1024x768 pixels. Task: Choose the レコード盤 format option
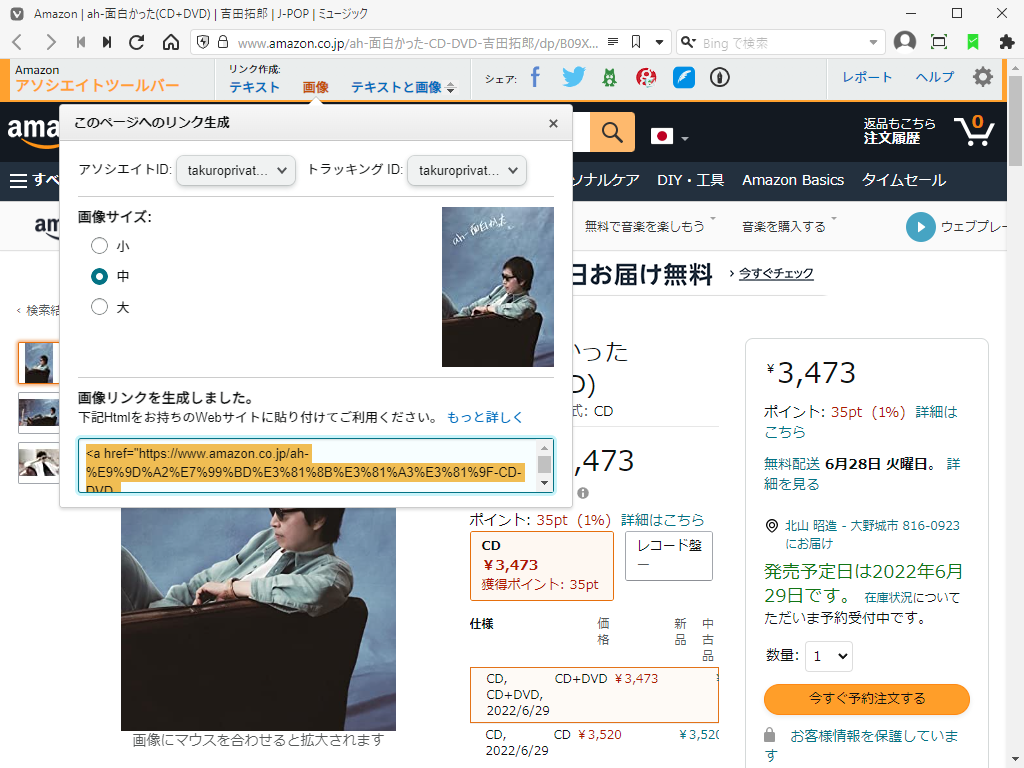click(x=669, y=556)
